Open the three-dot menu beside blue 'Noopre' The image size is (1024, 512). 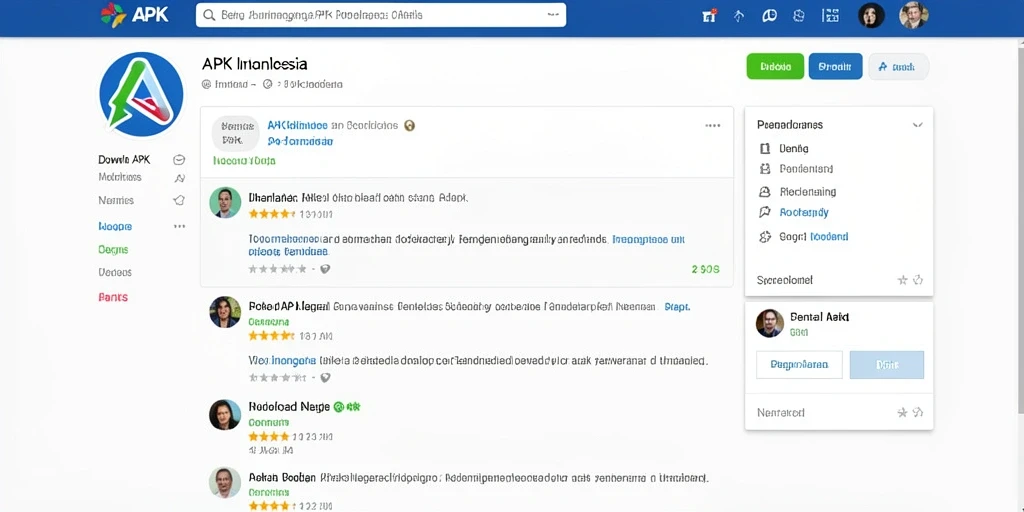[179, 227]
